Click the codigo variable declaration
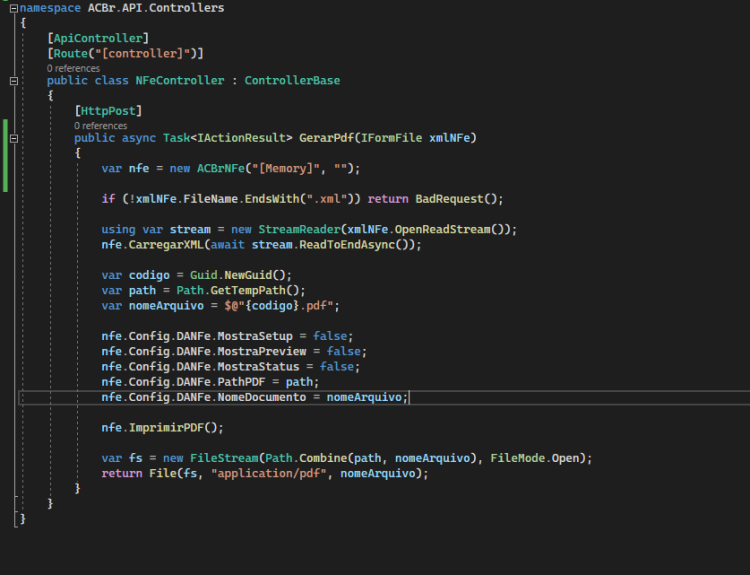 [149, 275]
